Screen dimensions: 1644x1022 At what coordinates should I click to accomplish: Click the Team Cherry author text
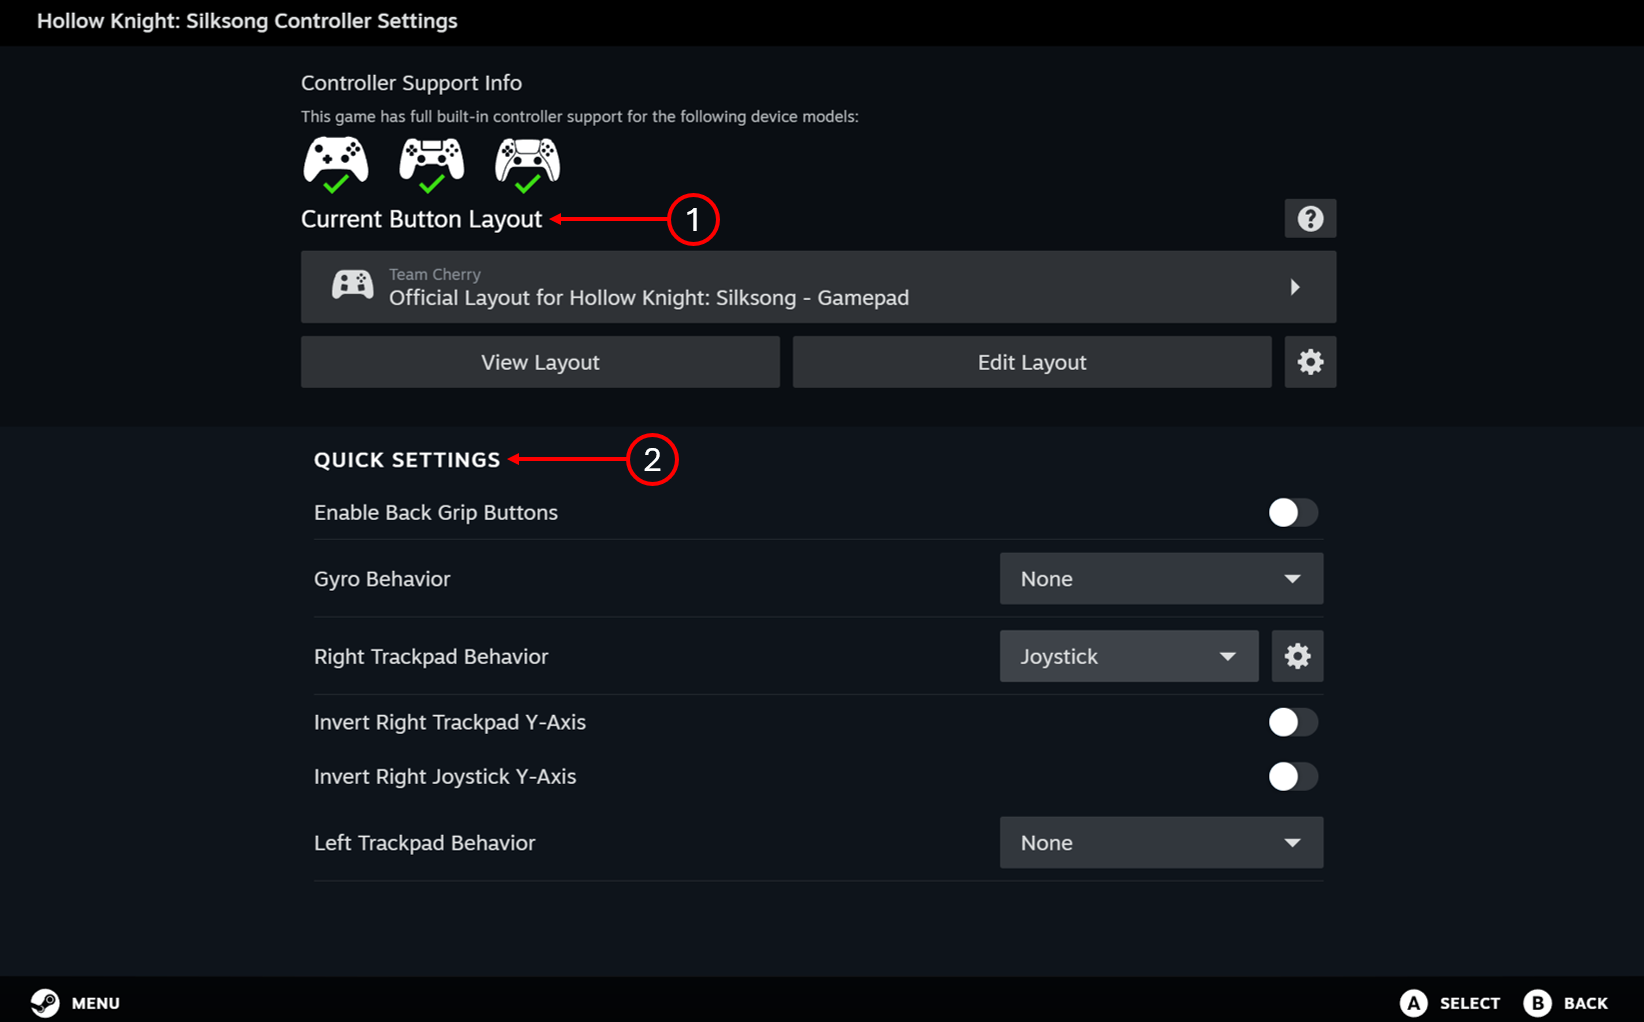(435, 274)
